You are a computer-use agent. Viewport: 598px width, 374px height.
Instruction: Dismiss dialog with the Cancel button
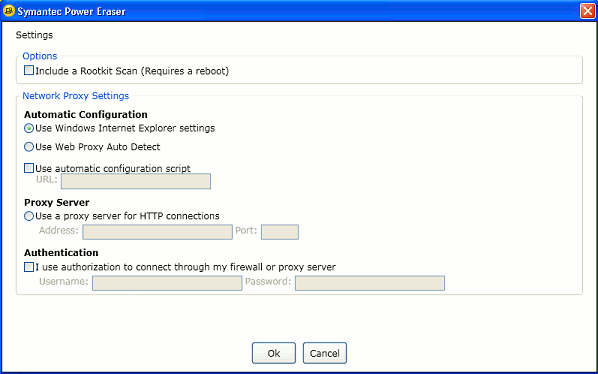[x=325, y=353]
